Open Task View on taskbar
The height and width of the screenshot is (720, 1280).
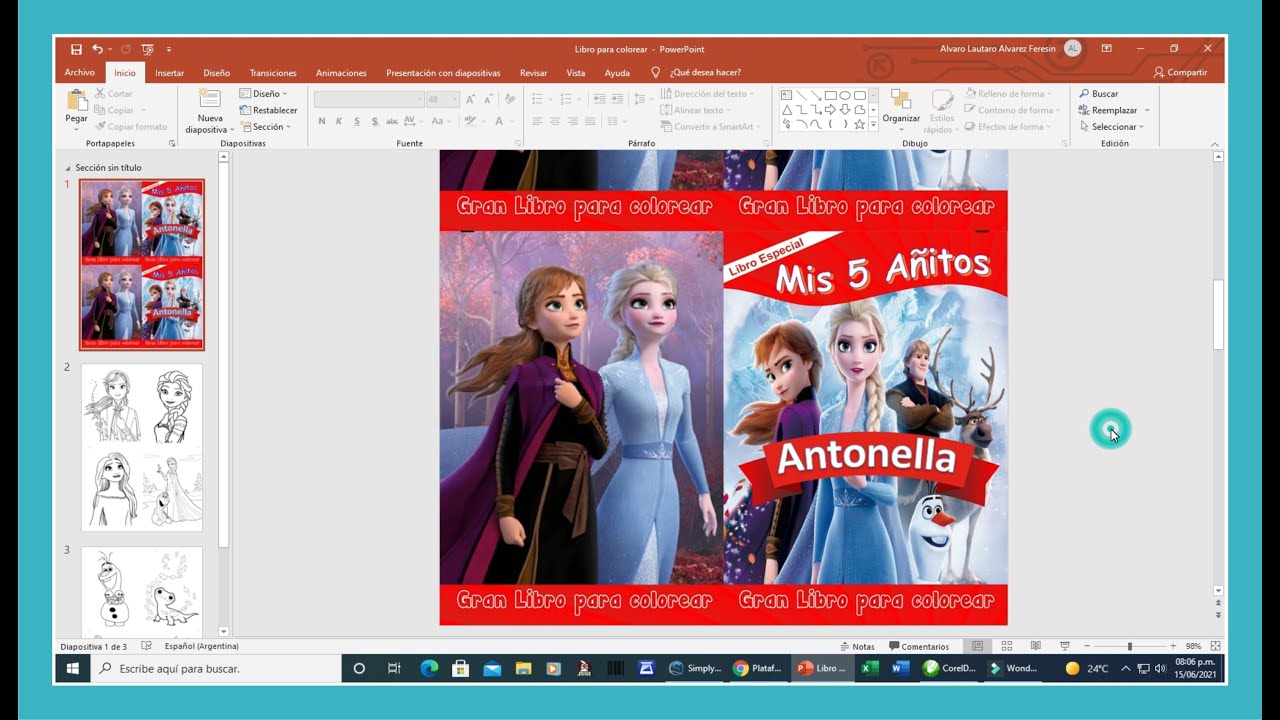pyautogui.click(x=394, y=668)
